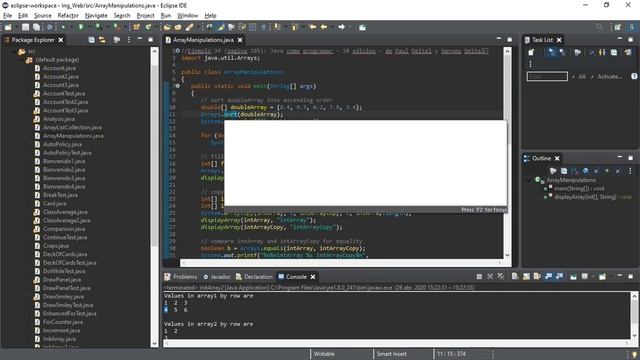Click the Toggle Mark Occurrences highlighter icon

tap(221, 27)
